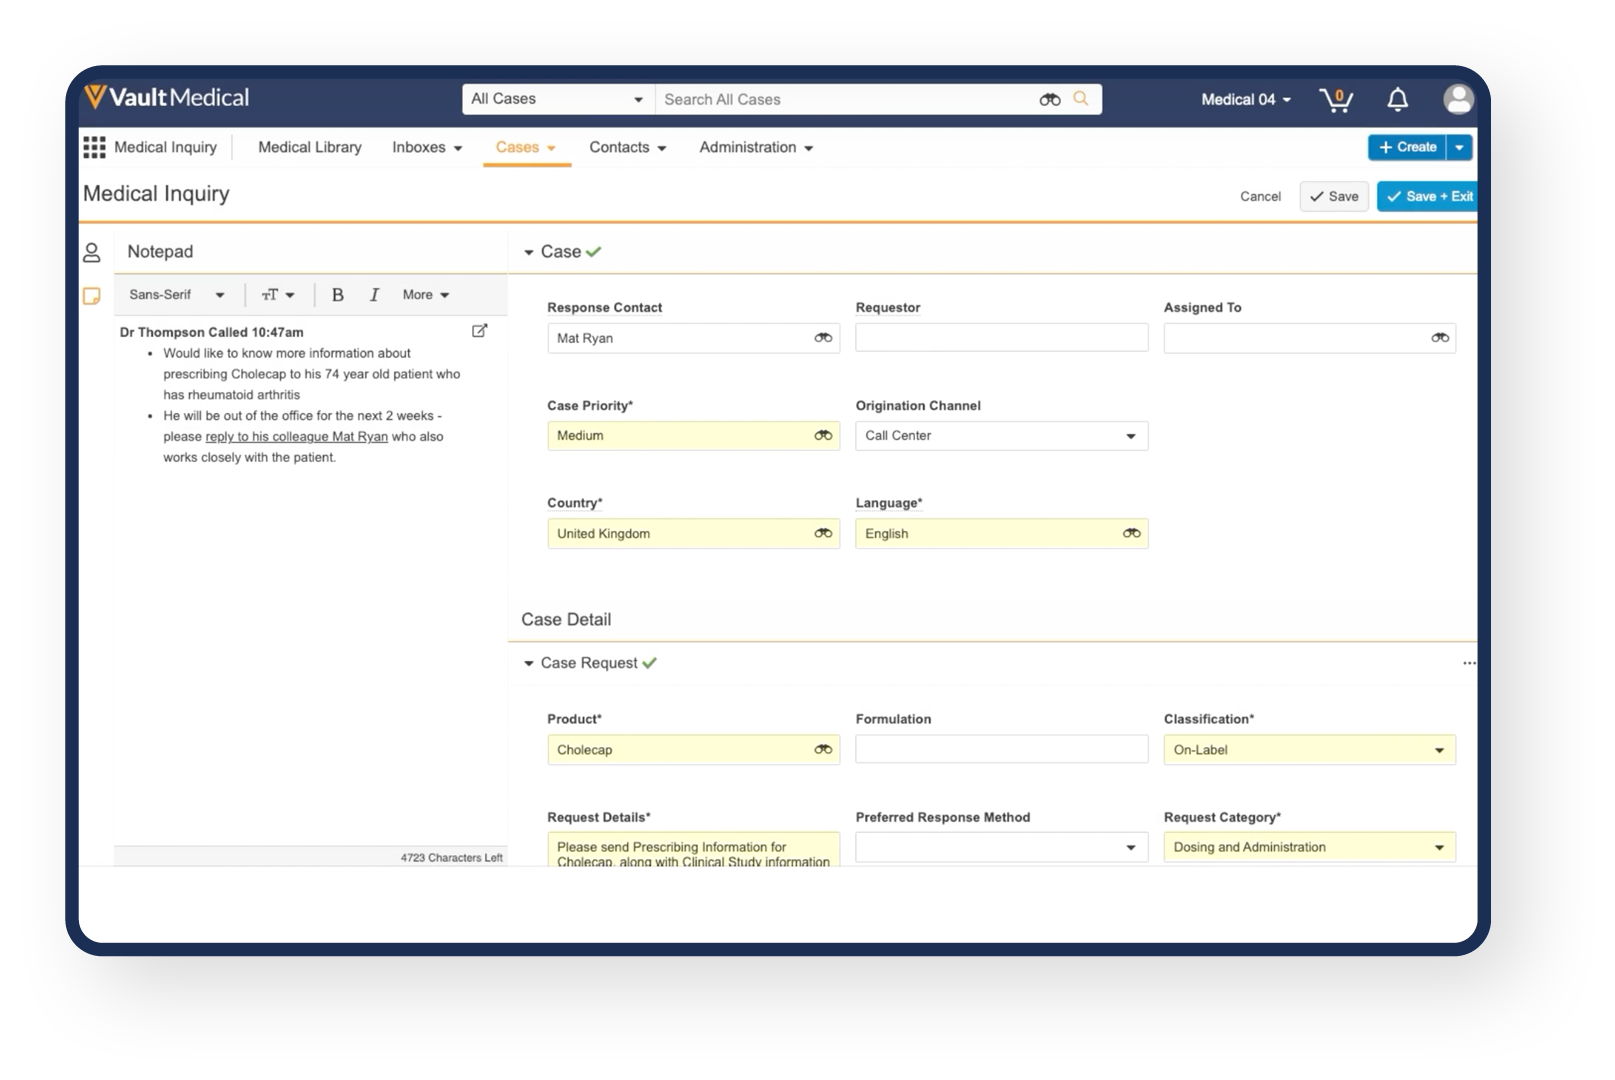Click the Language field showing English
The image size is (1615, 1080).
tap(1001, 534)
